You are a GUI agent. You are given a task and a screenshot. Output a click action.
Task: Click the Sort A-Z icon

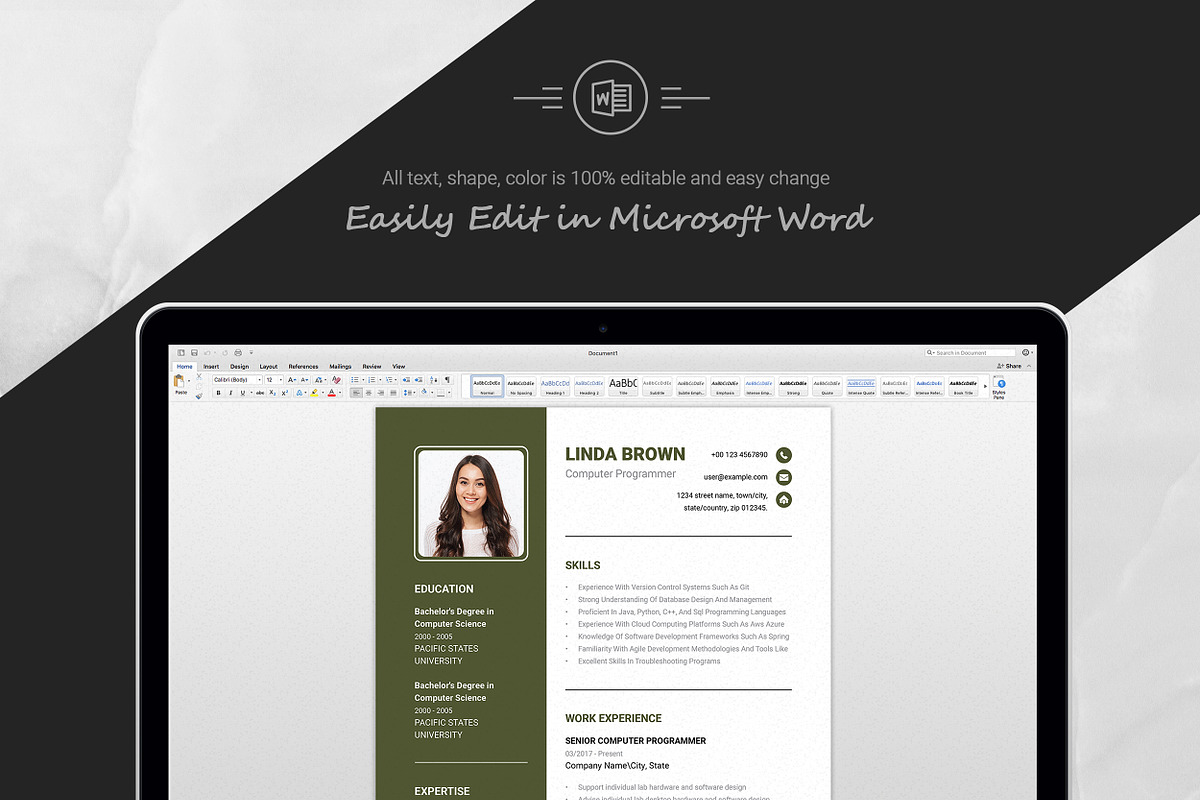[x=433, y=380]
